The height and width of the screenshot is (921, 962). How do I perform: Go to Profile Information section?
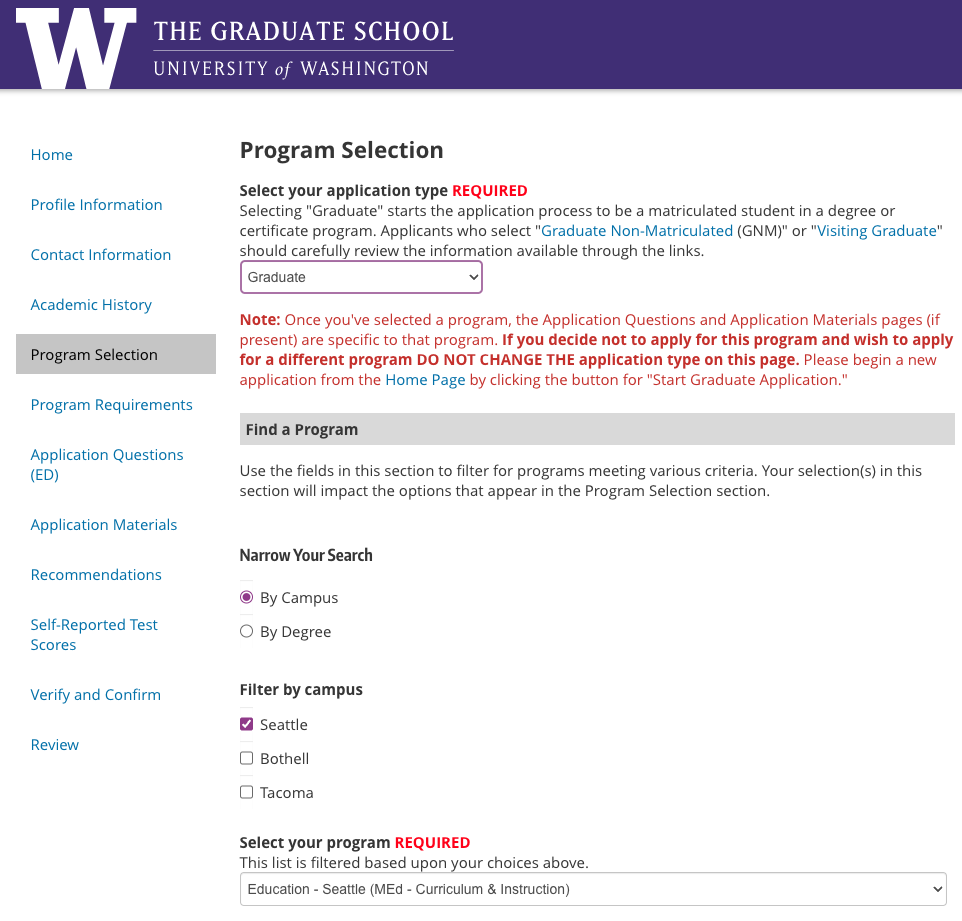96,205
